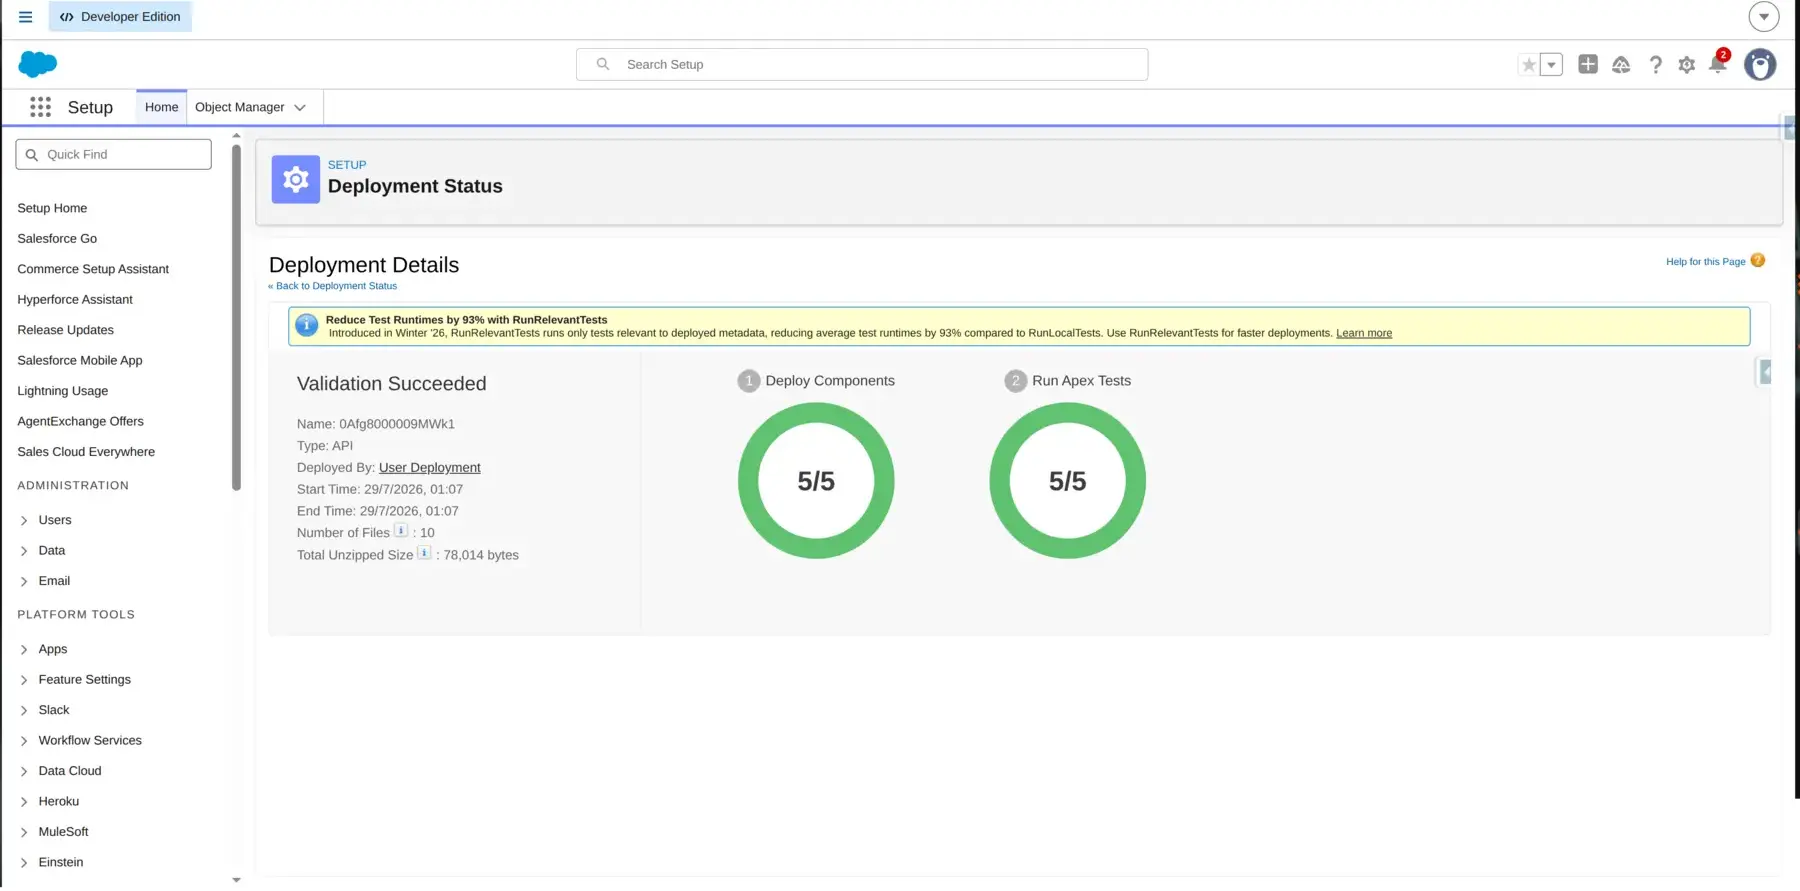
Task: Go to Setup Home
Action: [x=52, y=208]
